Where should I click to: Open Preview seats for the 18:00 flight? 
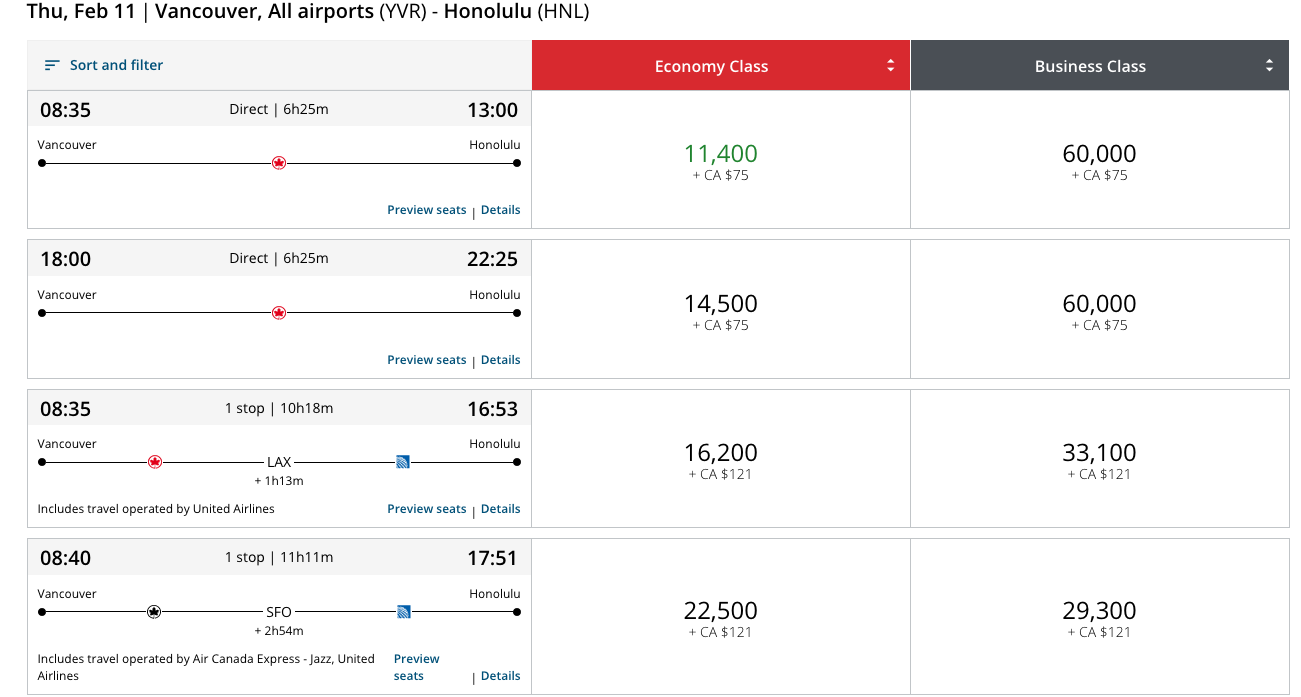[x=427, y=359]
